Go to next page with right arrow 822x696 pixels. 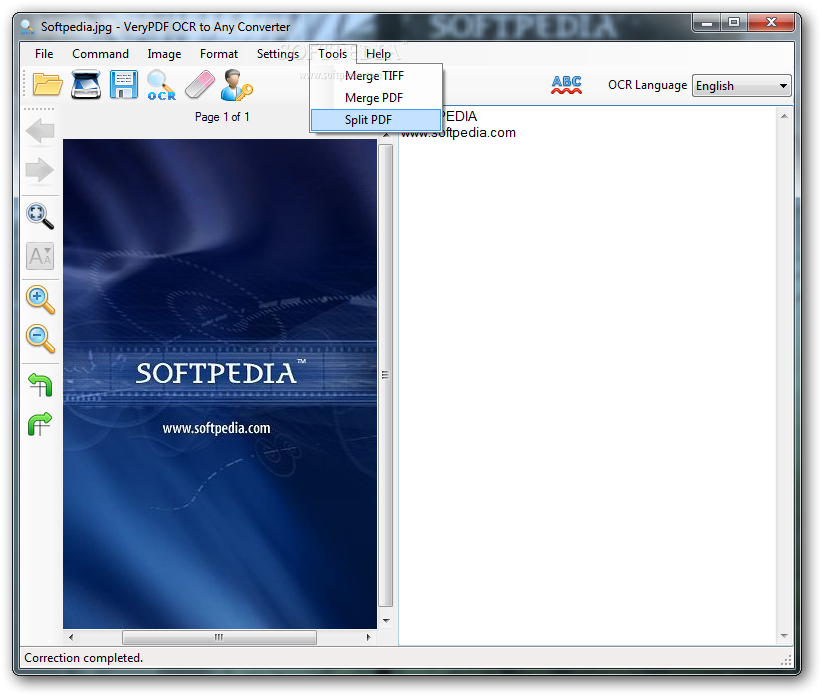(x=40, y=170)
